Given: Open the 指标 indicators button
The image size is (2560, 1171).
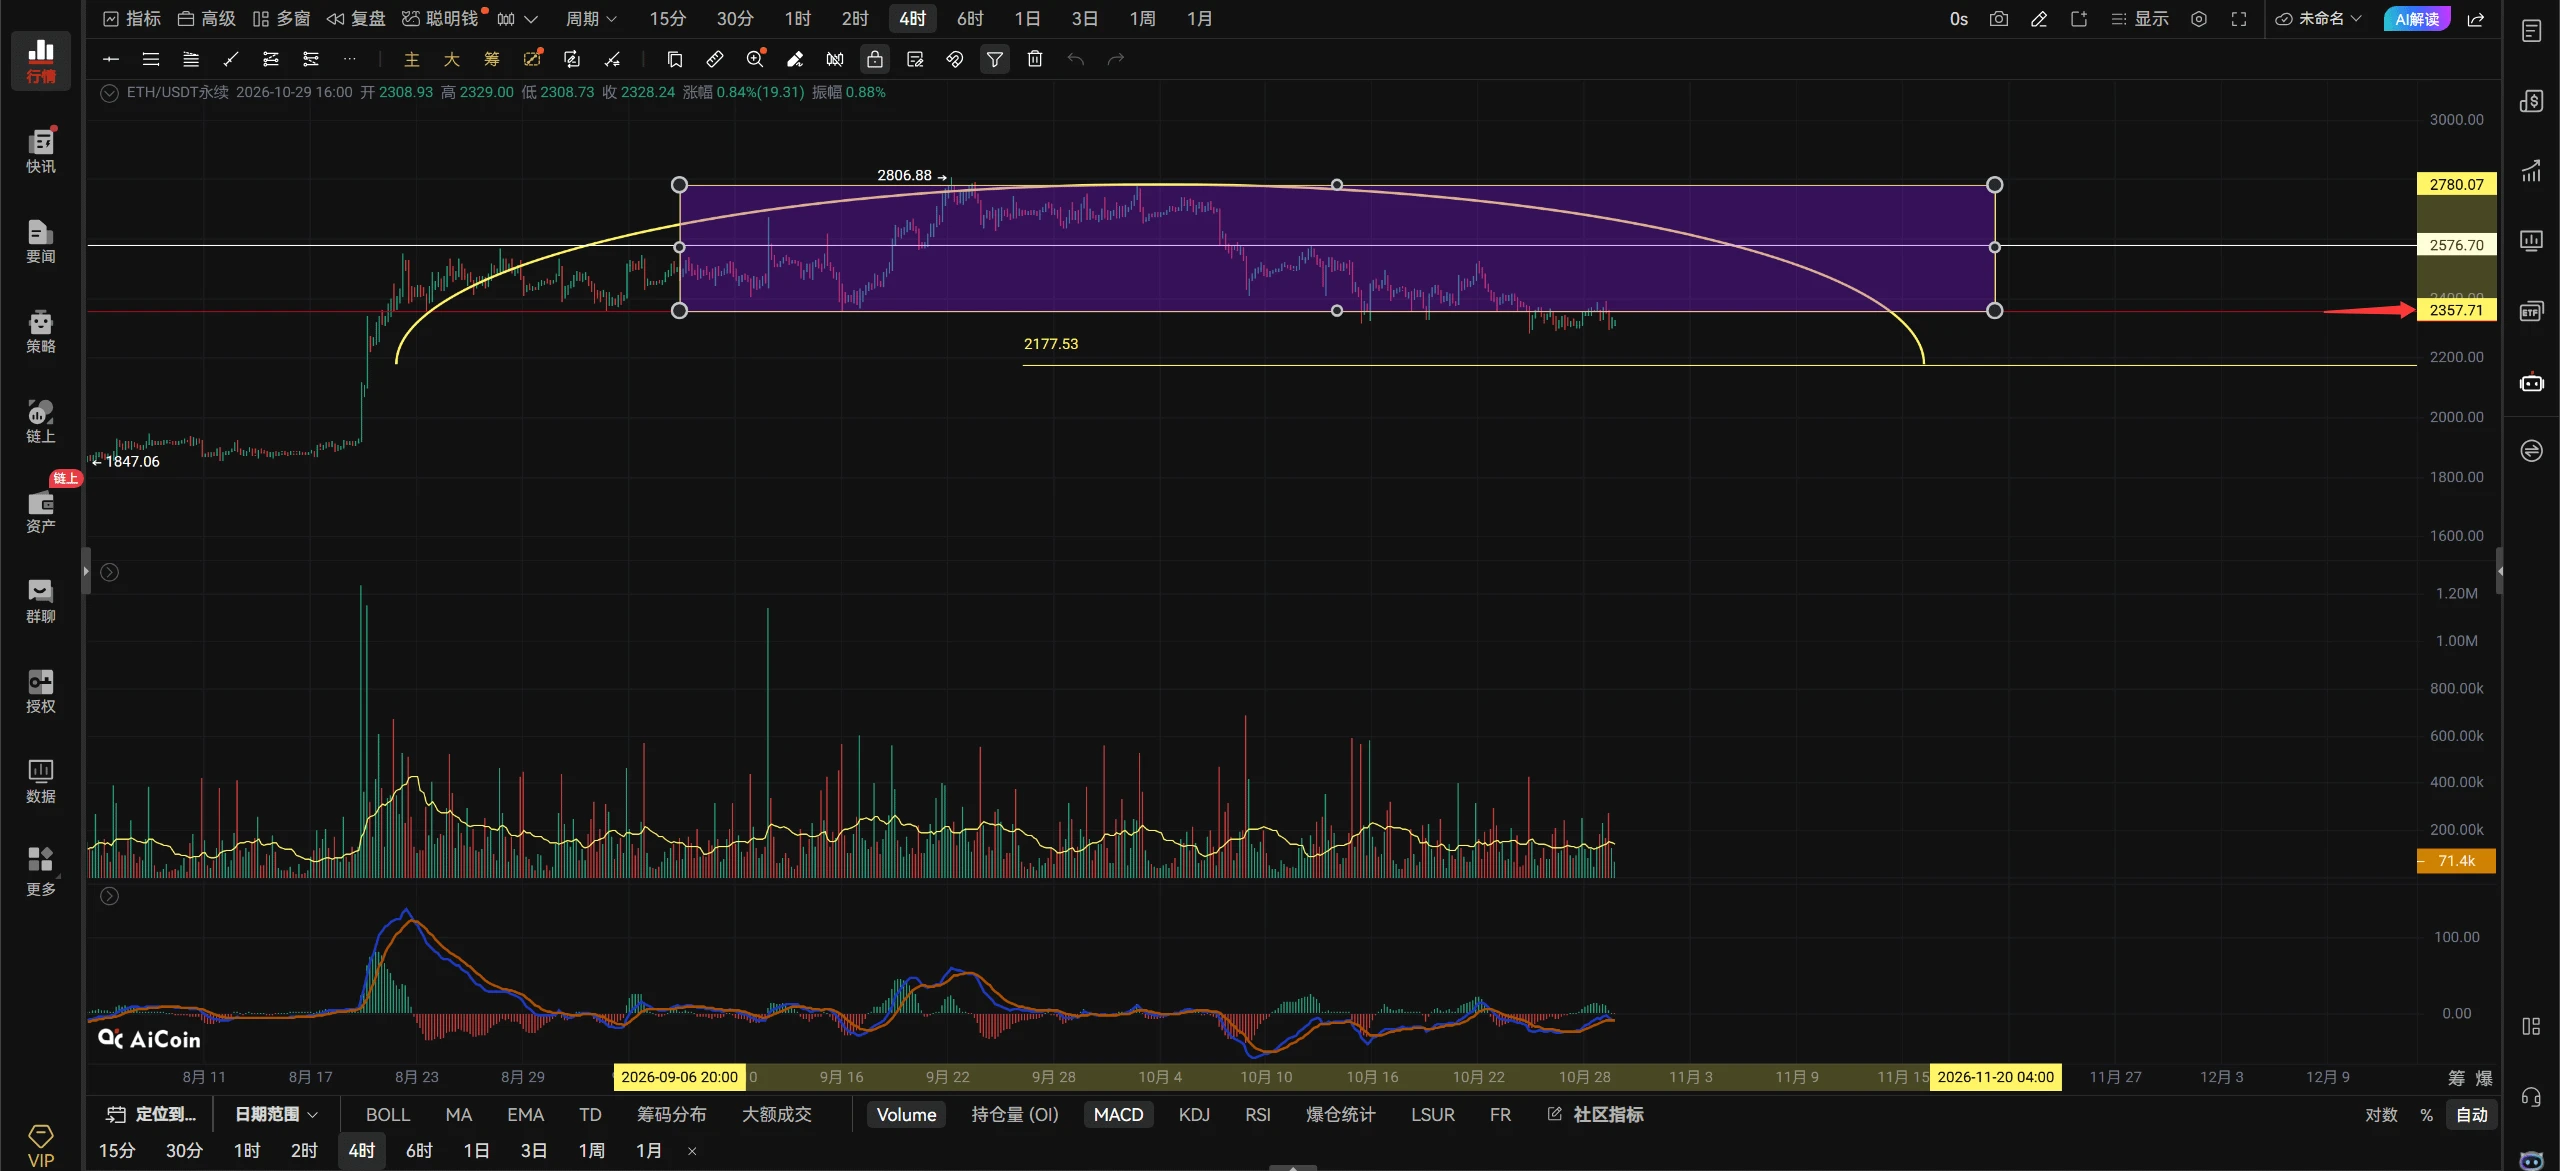Looking at the screenshot, I should tap(132, 19).
